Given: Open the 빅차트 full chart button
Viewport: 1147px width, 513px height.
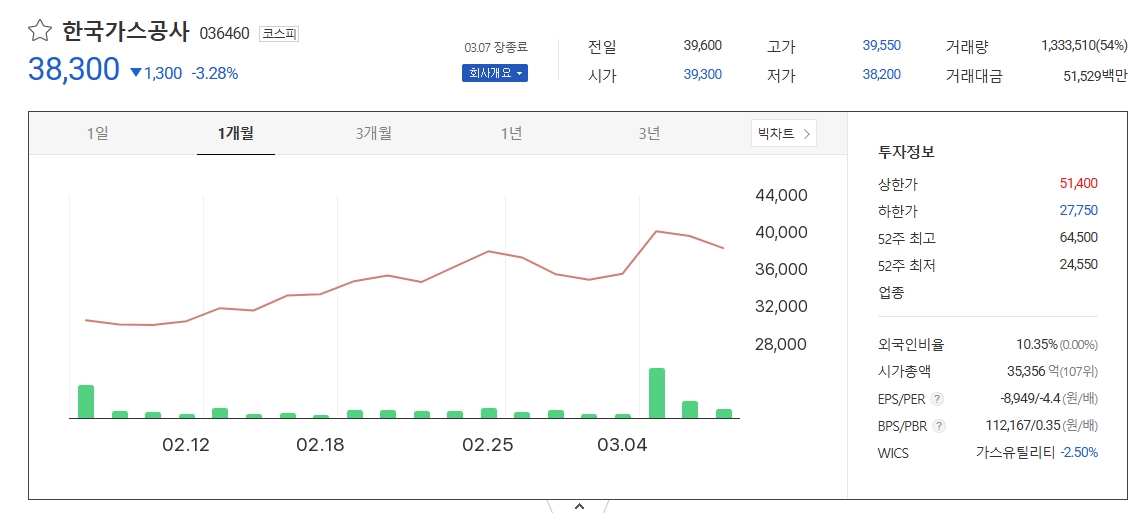Looking at the screenshot, I should click(x=783, y=133).
